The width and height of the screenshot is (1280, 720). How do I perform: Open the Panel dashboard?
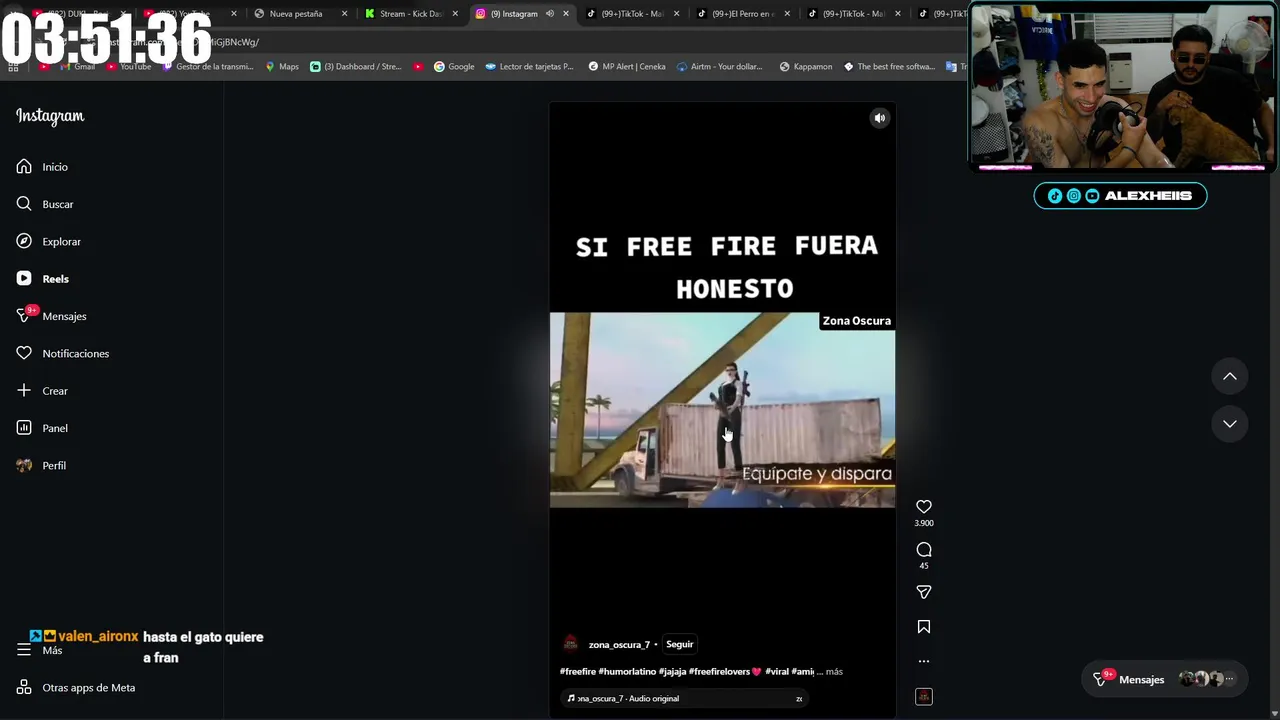click(42, 428)
